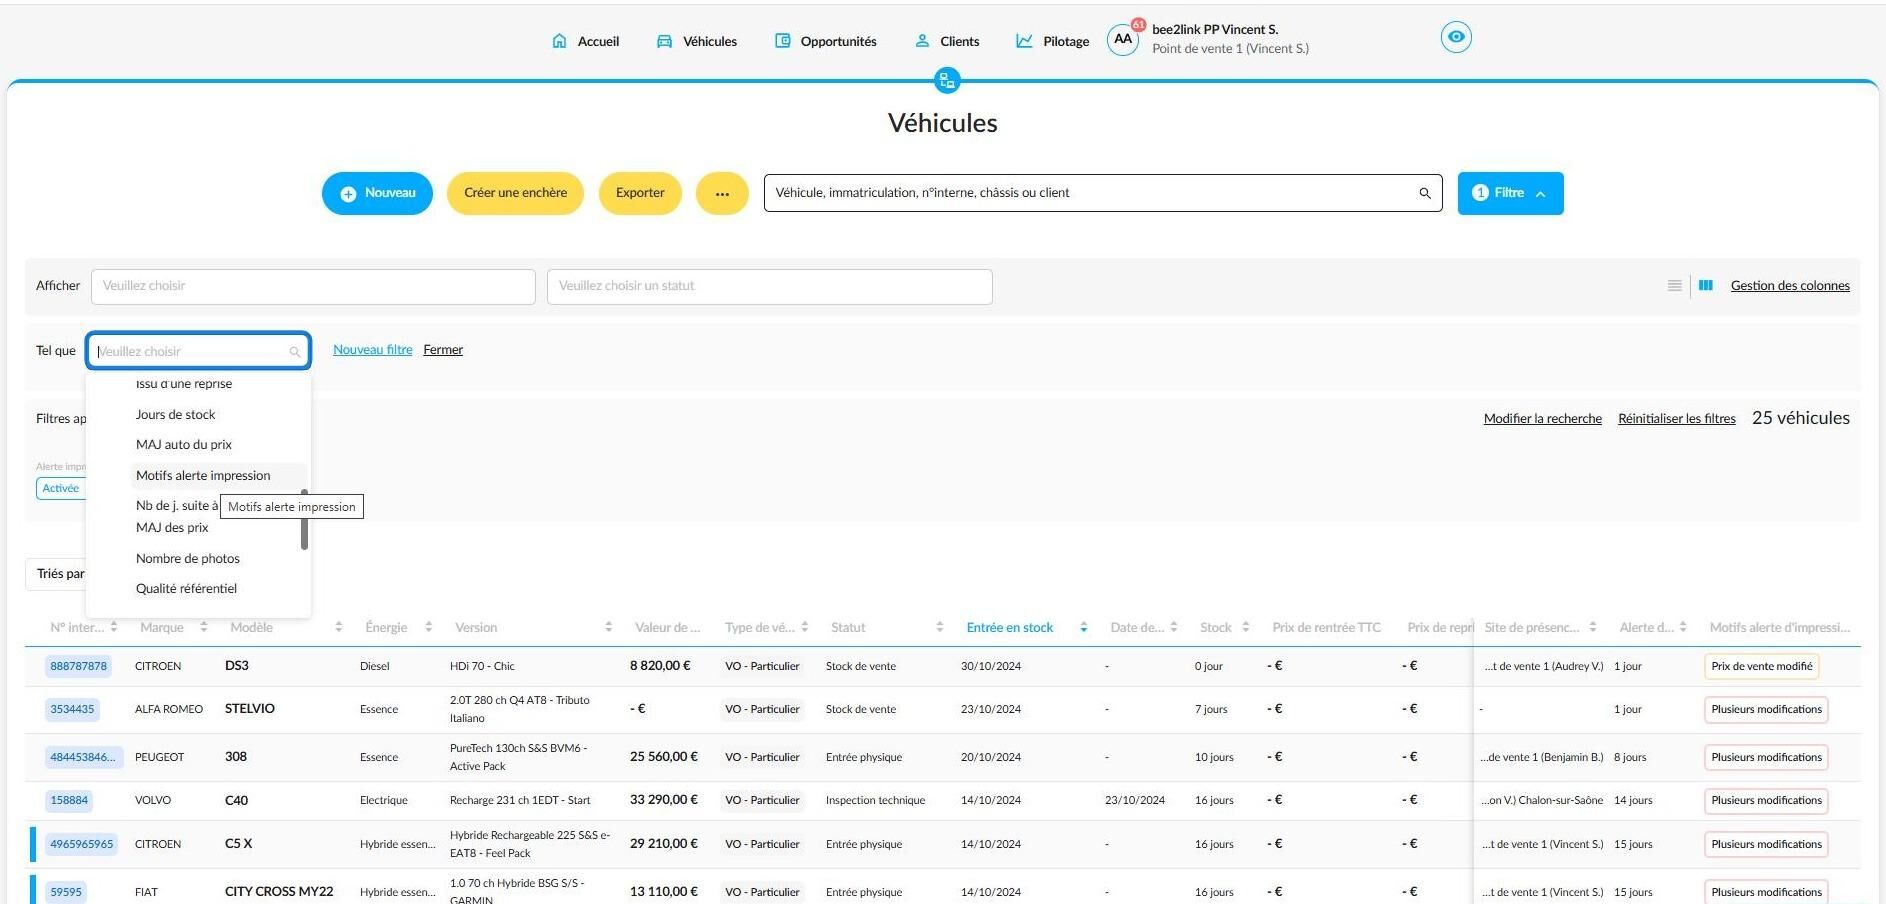Click the 'Tel que' filter input field
This screenshot has height=904, width=1886.
pyautogui.click(x=198, y=351)
